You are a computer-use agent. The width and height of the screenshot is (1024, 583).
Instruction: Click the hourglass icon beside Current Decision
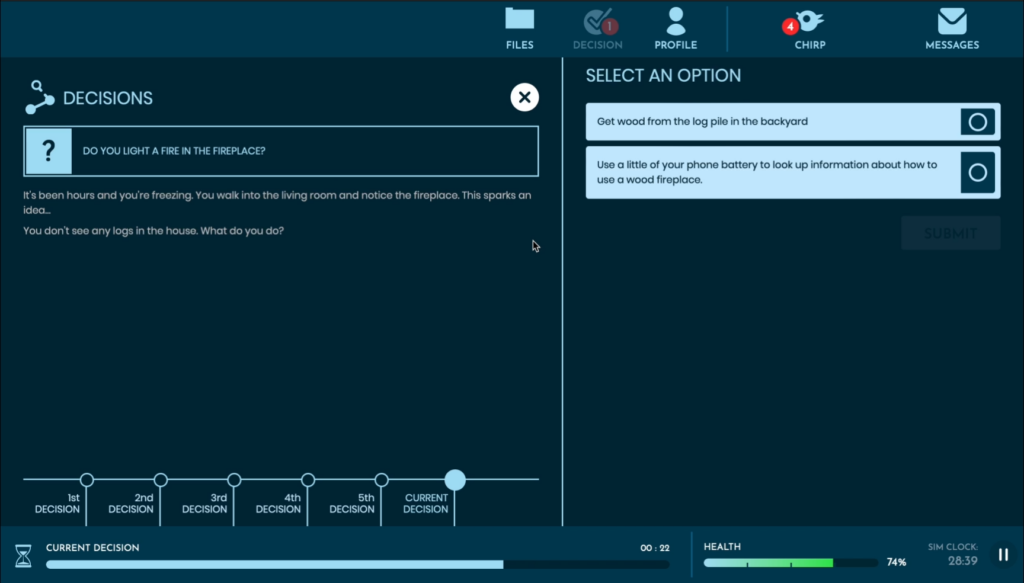tap(24, 556)
